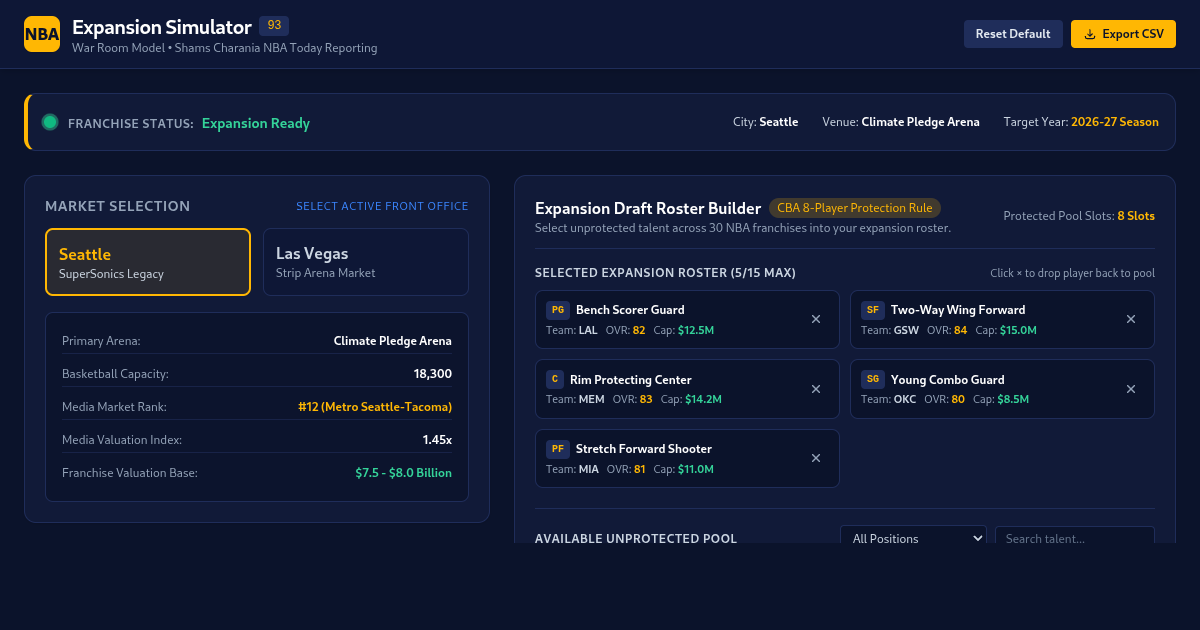Click the $14.2M cap value for MEM
The image size is (1200, 630).
pyautogui.click(x=703, y=399)
